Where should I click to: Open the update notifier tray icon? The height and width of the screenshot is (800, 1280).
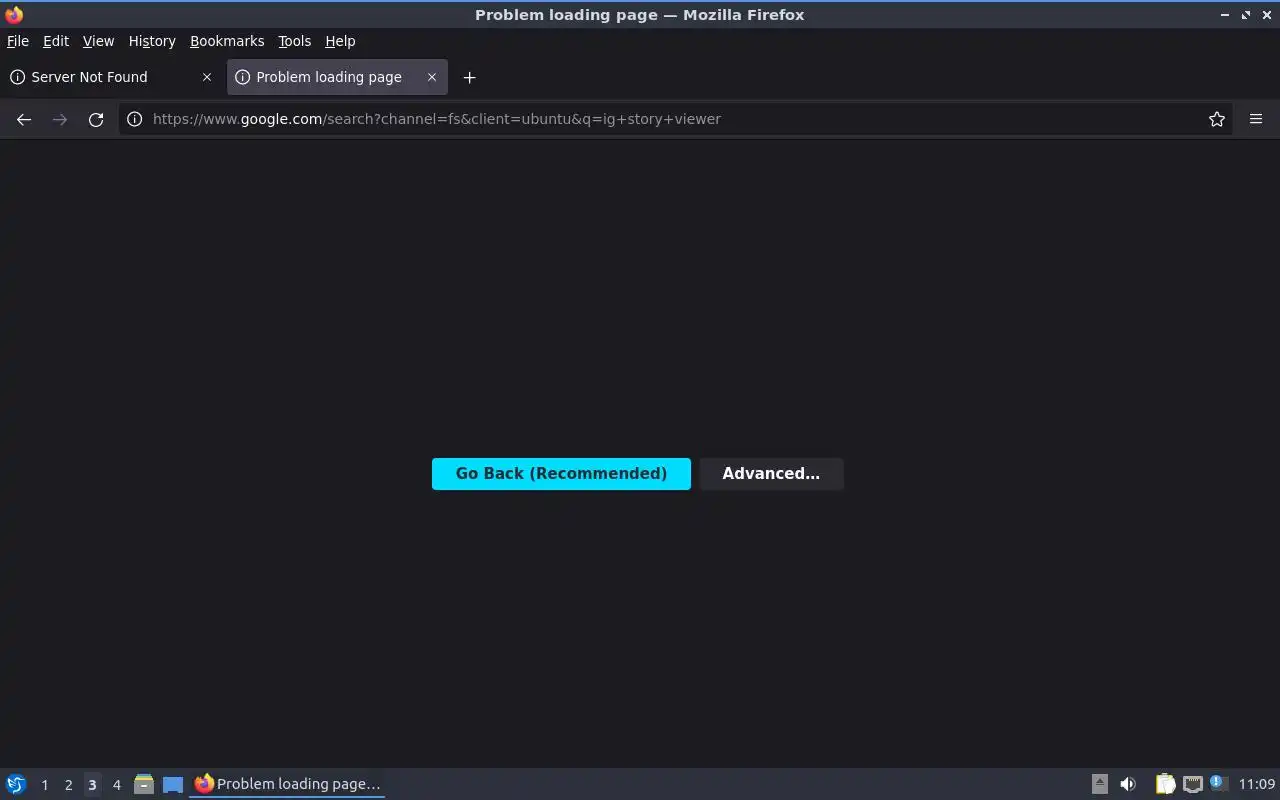click(x=1218, y=783)
